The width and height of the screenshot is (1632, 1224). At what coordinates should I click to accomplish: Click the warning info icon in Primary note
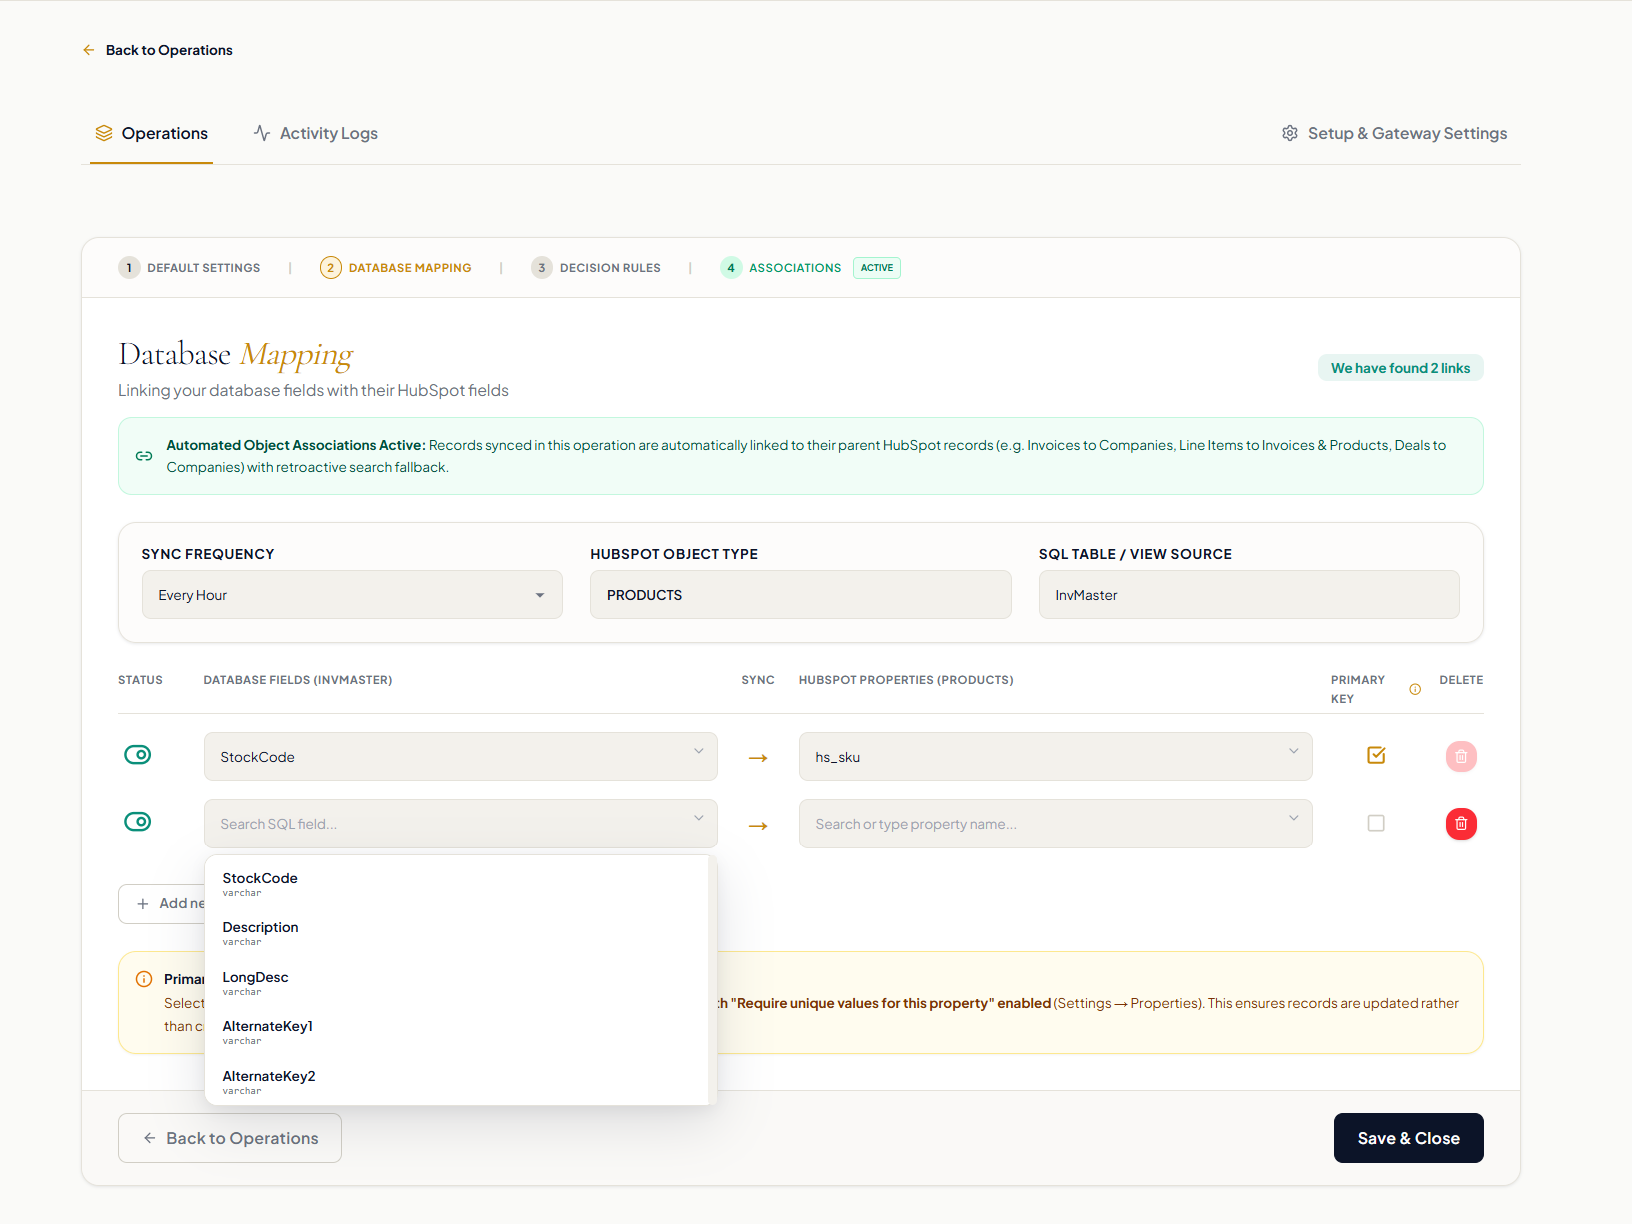(144, 979)
